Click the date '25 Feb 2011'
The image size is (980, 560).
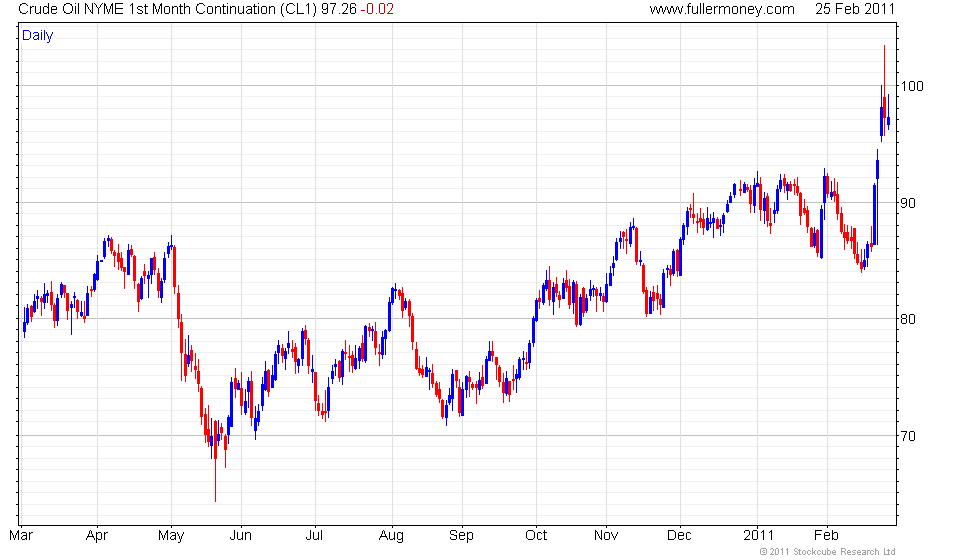[855, 9]
